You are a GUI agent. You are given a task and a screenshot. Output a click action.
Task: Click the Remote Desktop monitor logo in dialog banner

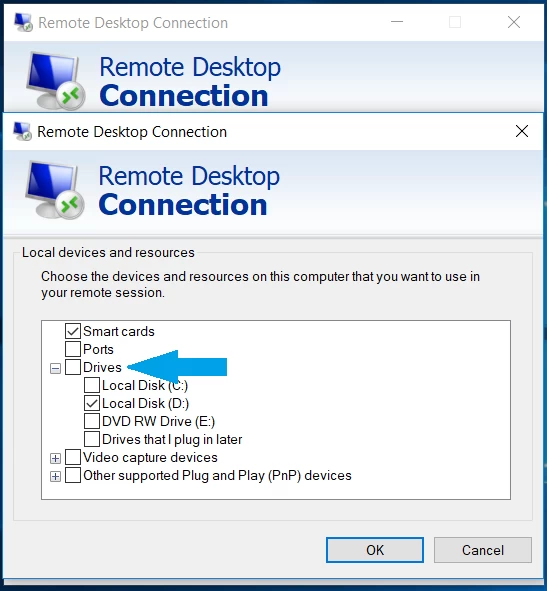pos(55,190)
